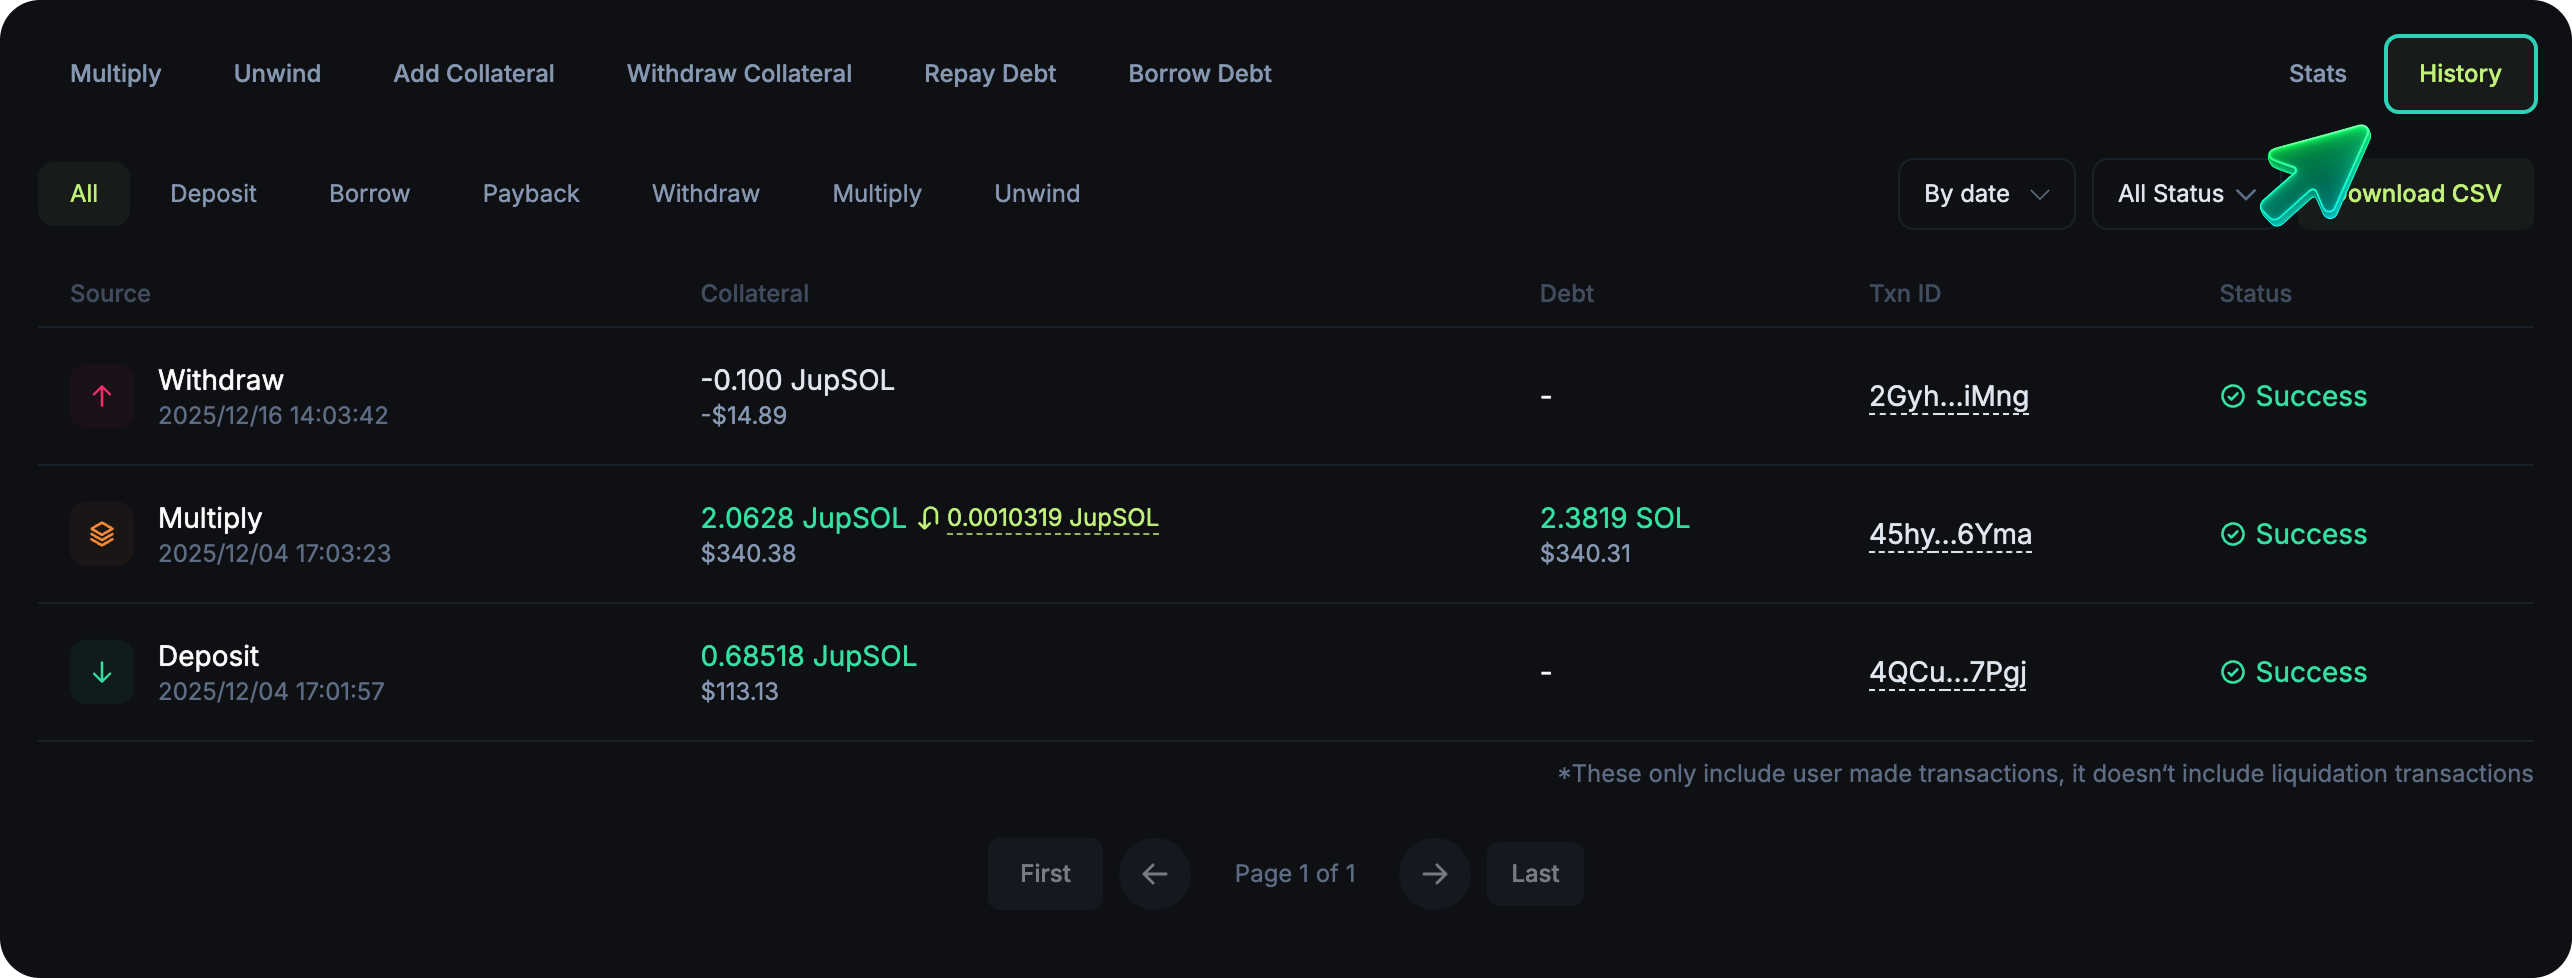Screen dimensions: 2572x978
Task: Open transaction 45hy...6Yma link
Action: coord(1950,535)
